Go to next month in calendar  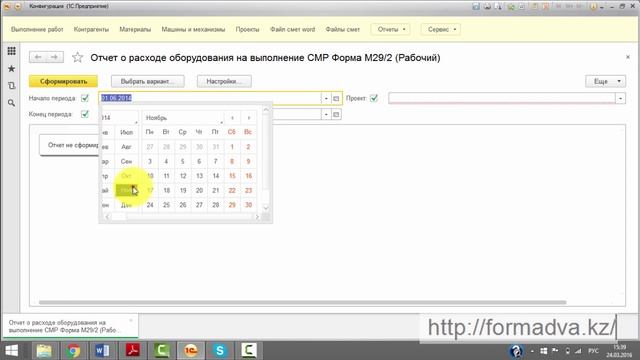249,118
